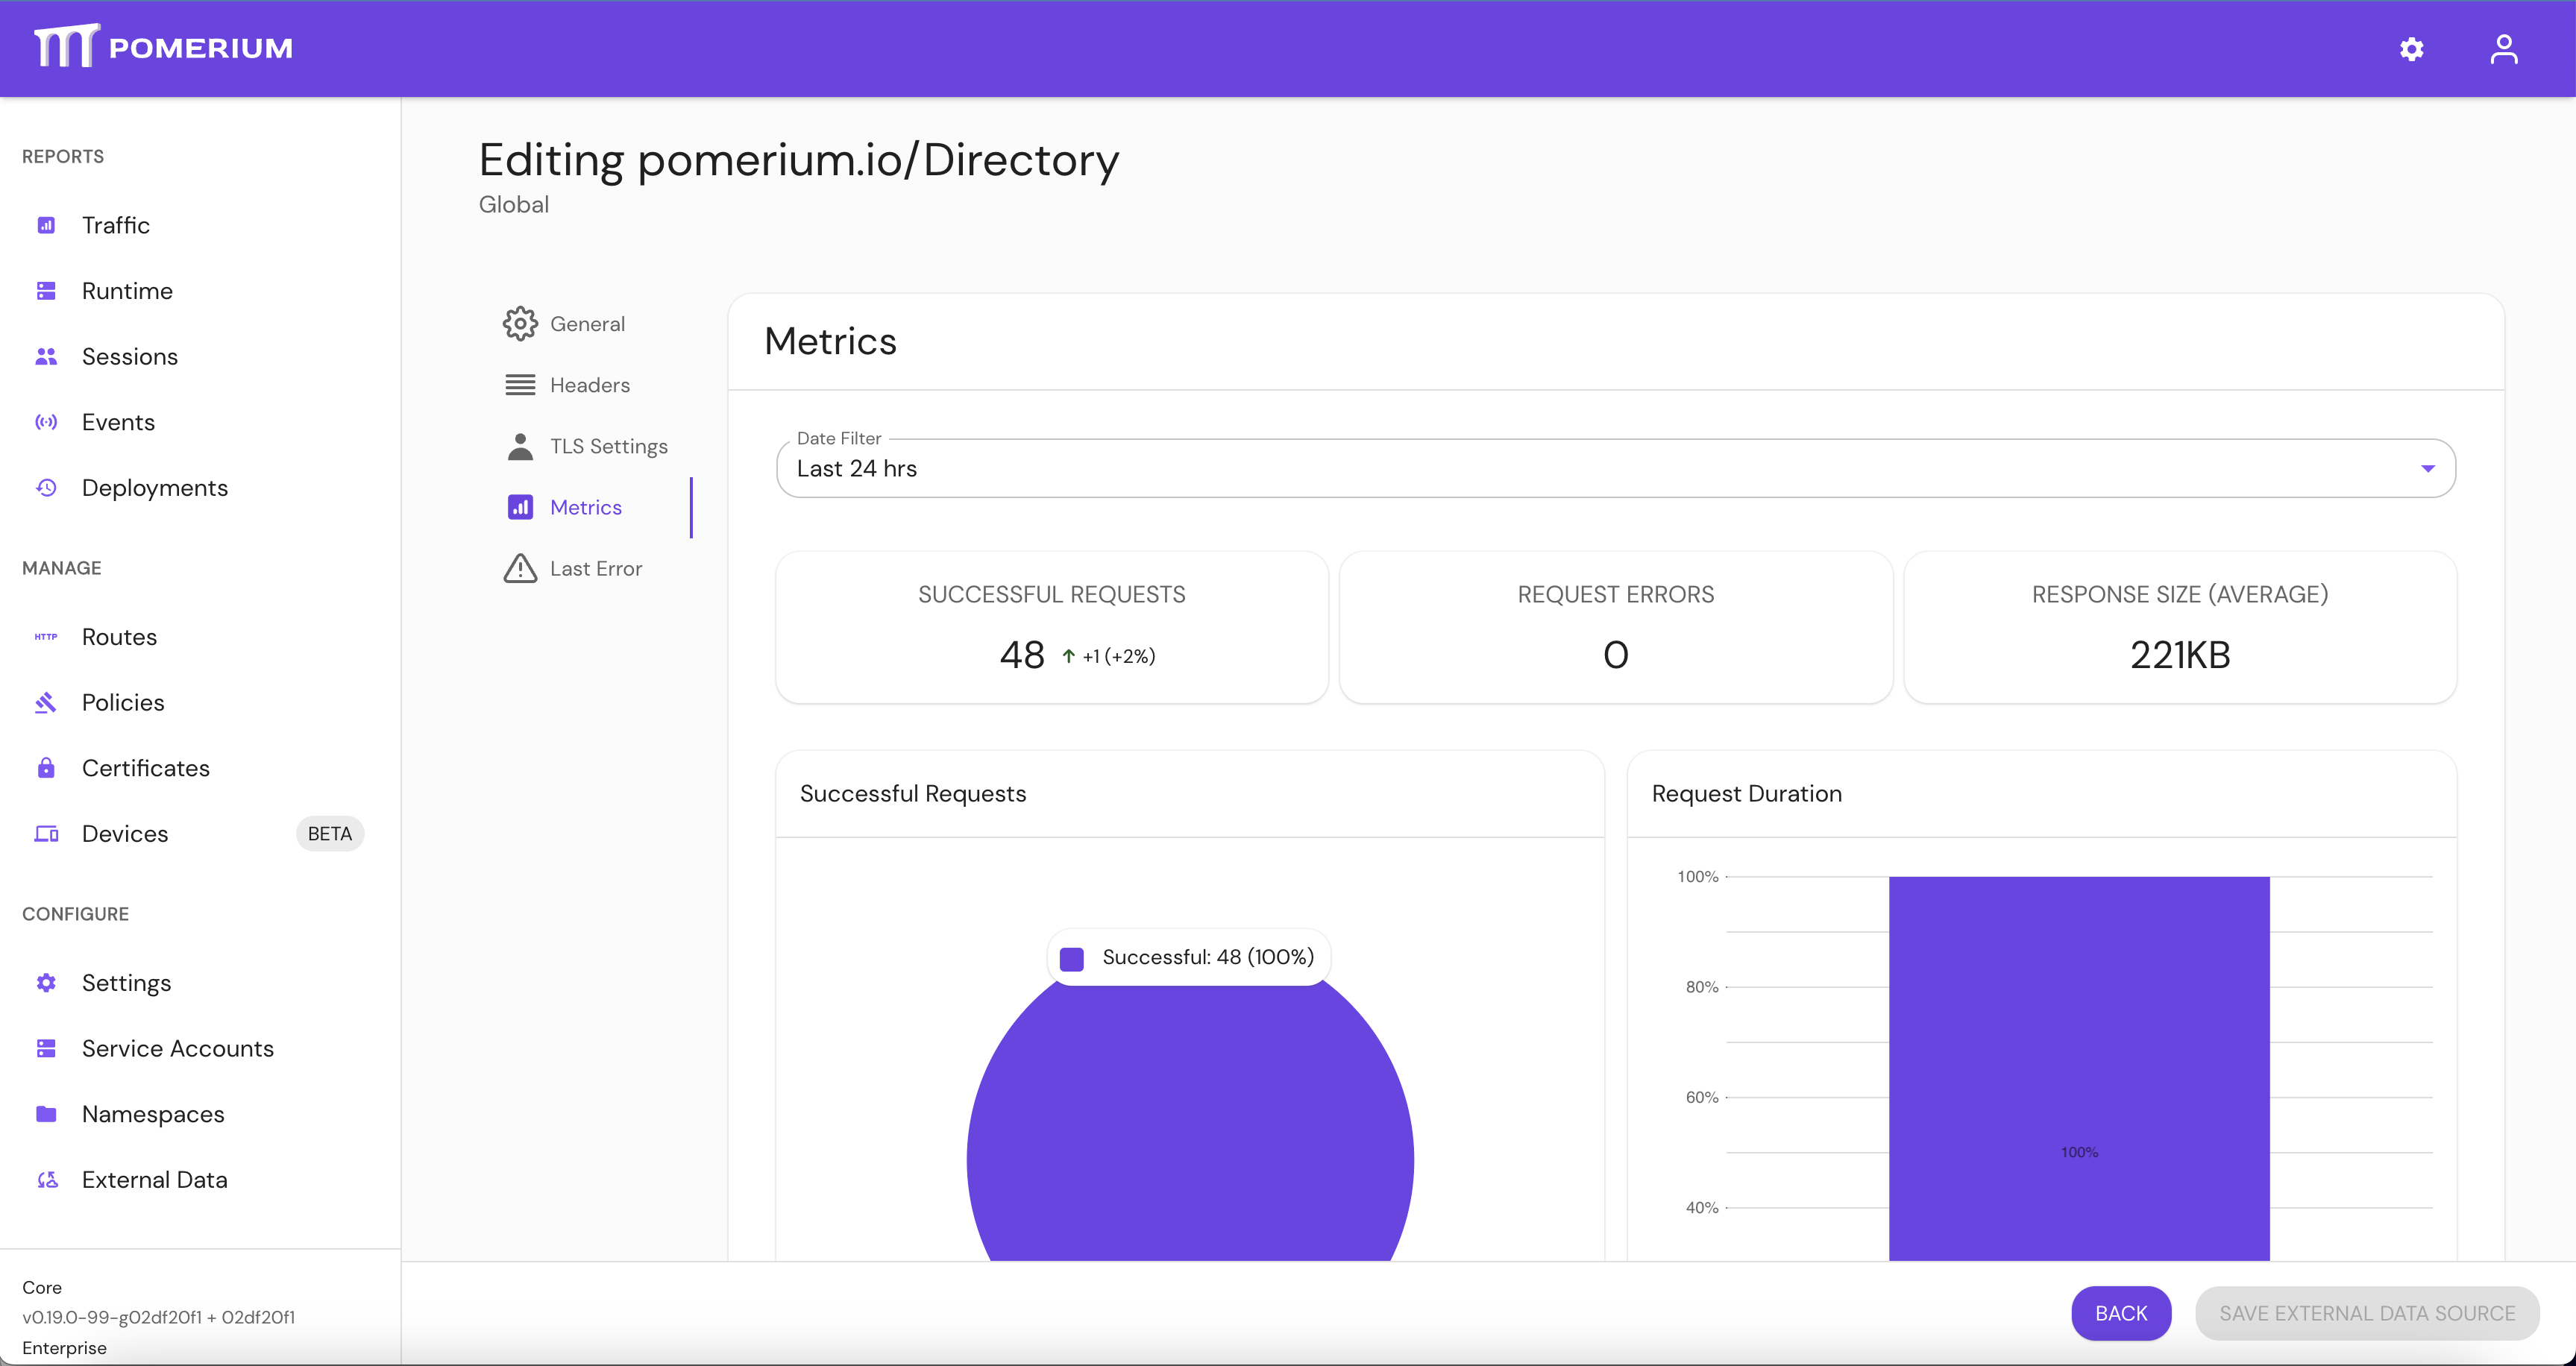Go to Deployments

coord(154,488)
